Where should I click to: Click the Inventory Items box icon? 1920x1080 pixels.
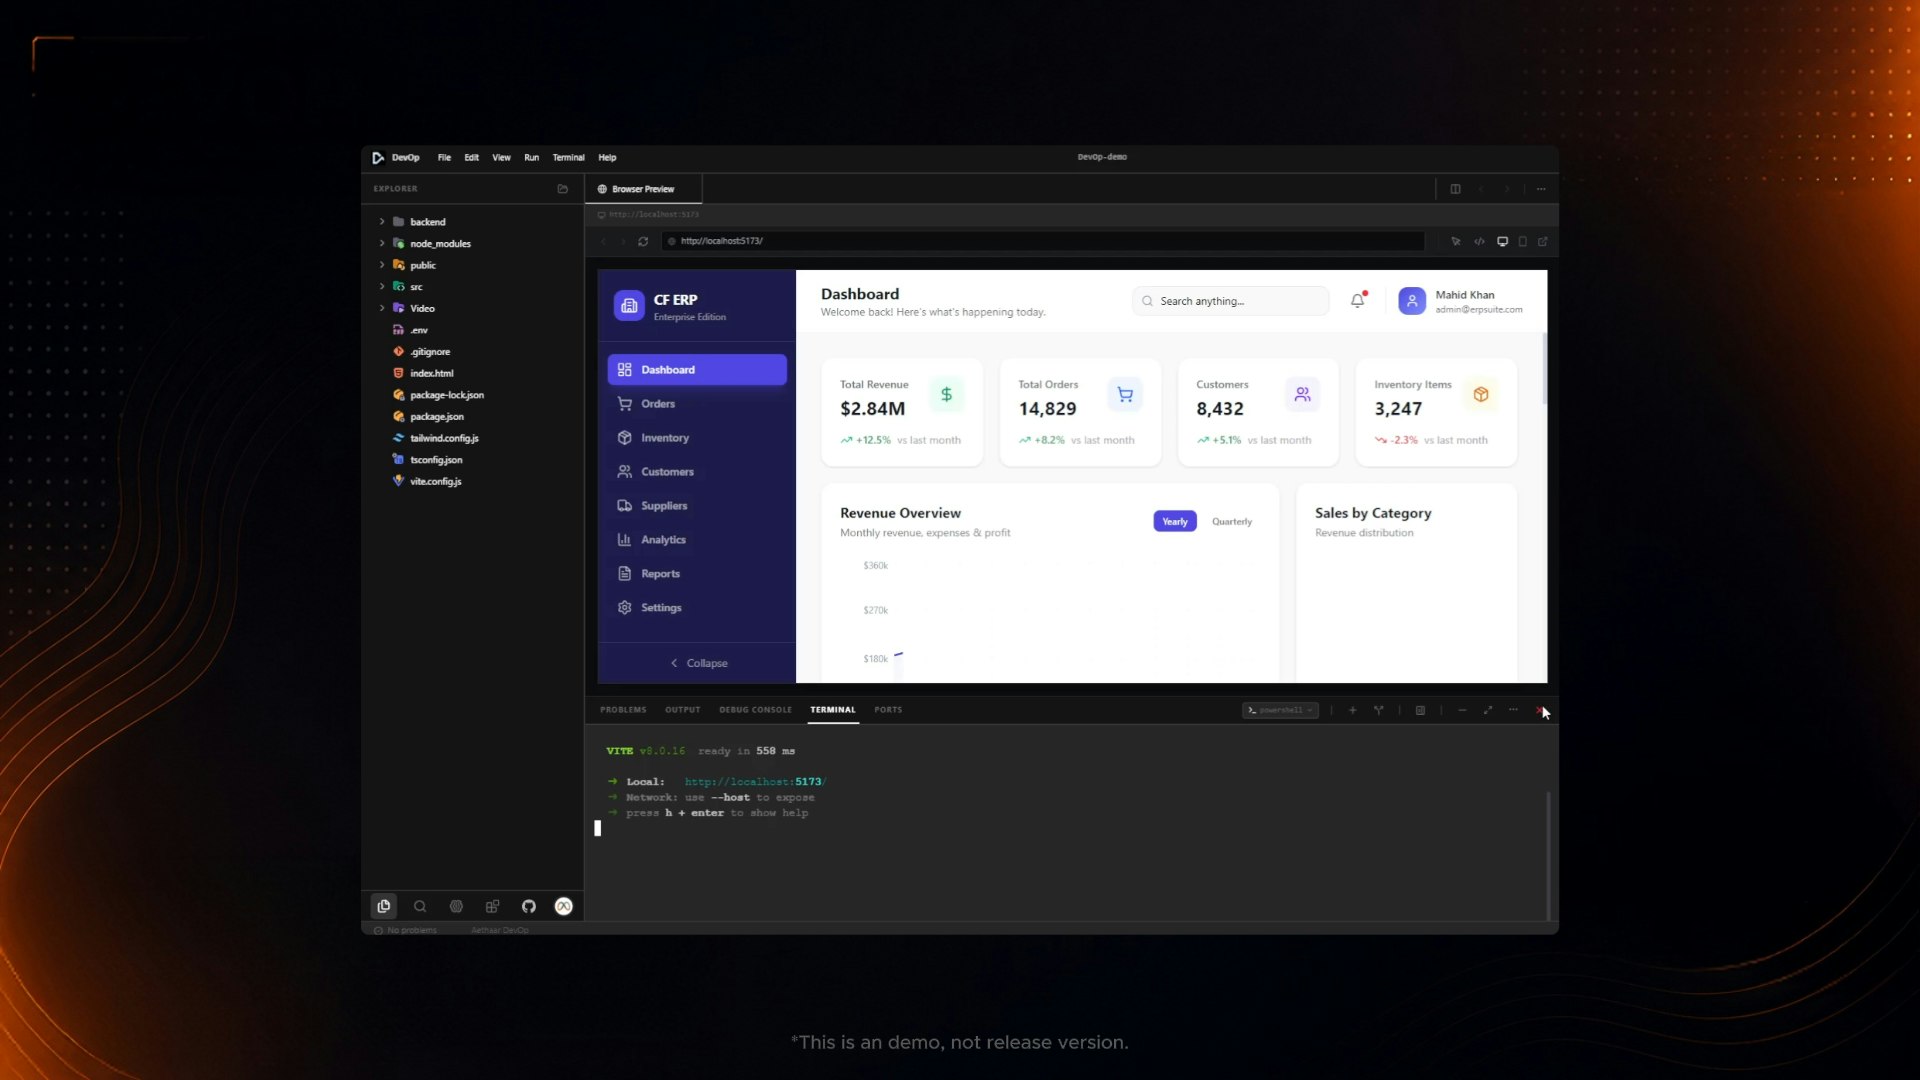1481,395
